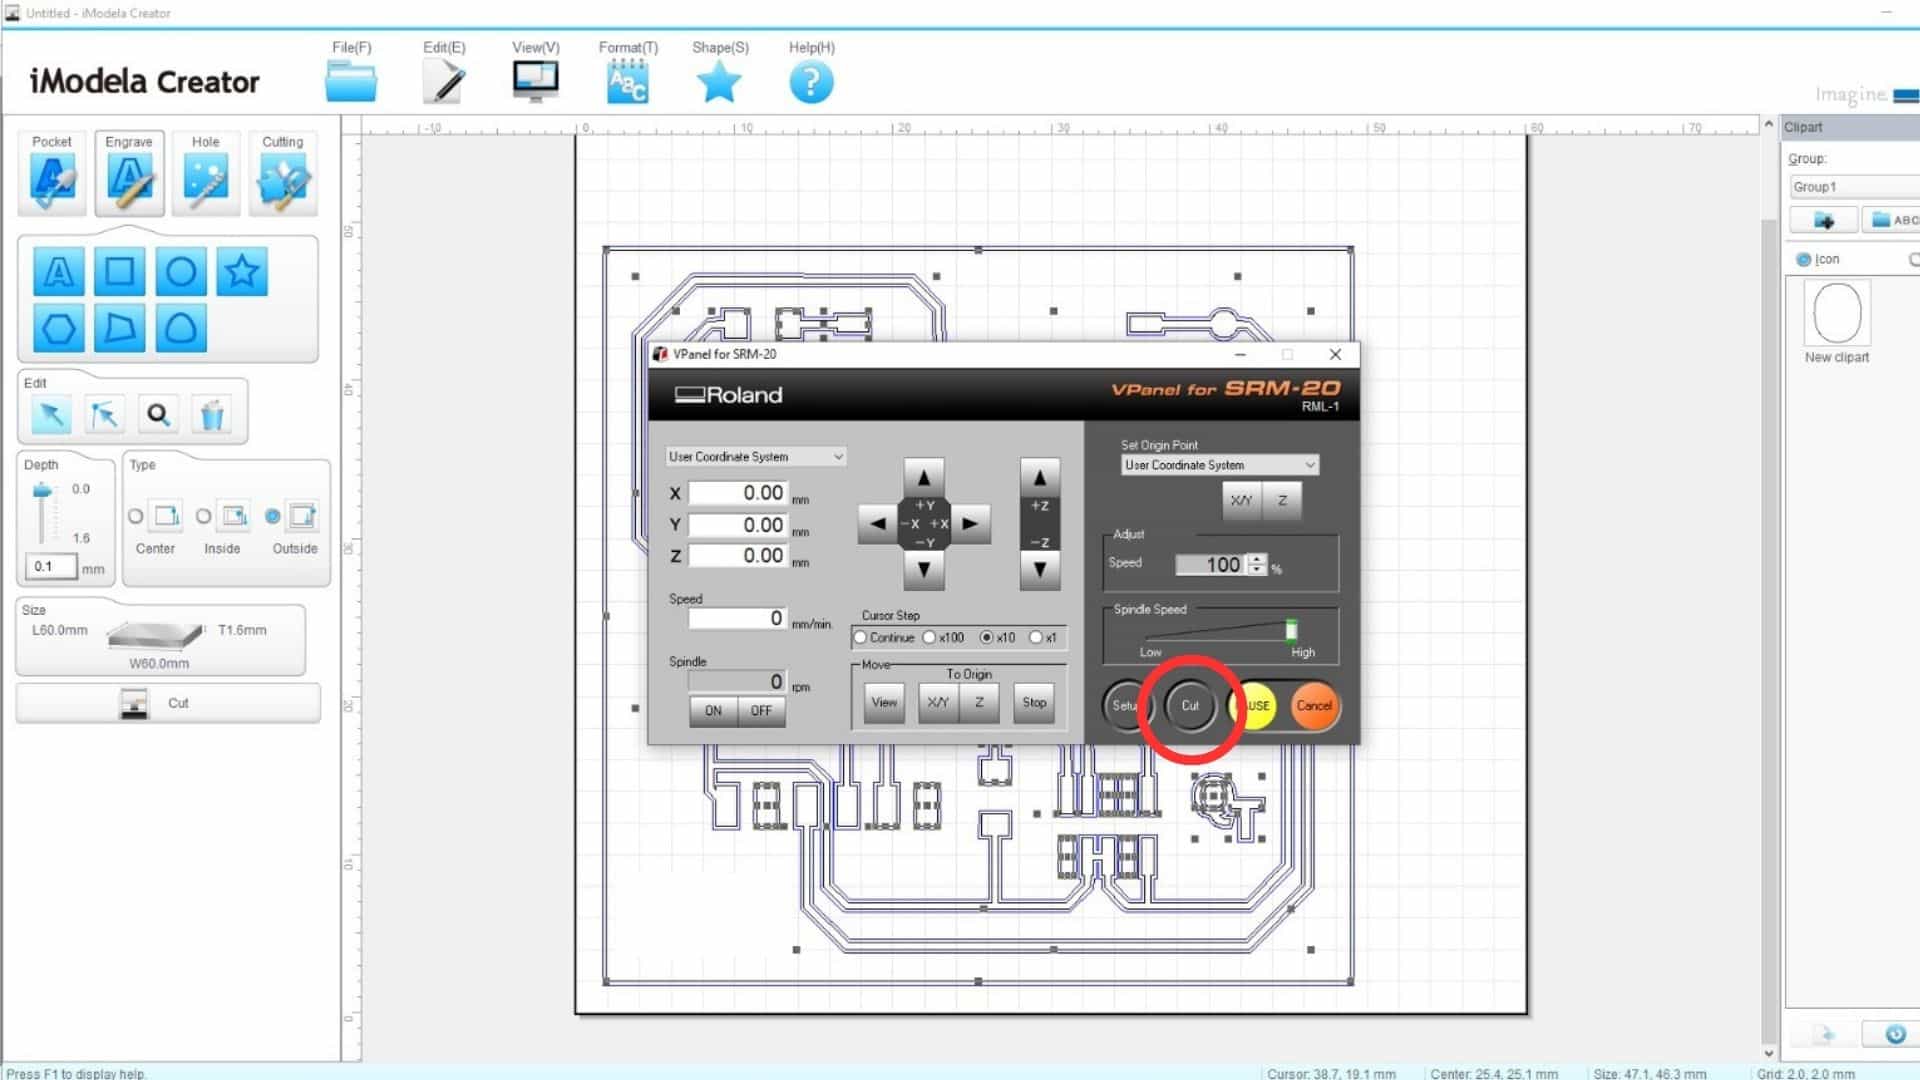Move the tool in +Y direction arrow
Viewport: 1920px width, 1080px height.
click(x=923, y=478)
